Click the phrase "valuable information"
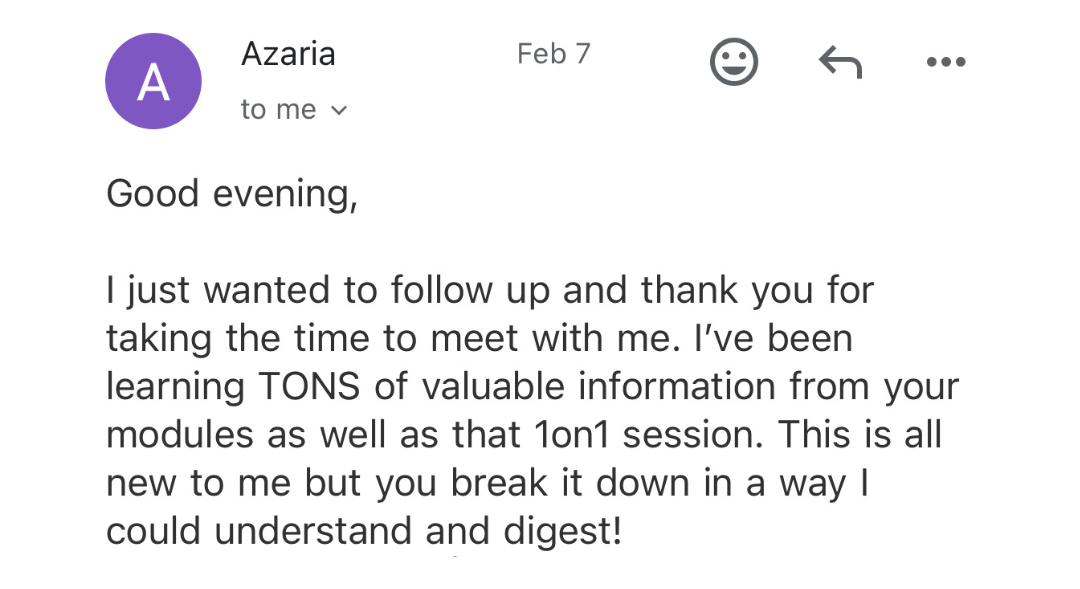This screenshot has height=589, width=1080. tap(599, 386)
